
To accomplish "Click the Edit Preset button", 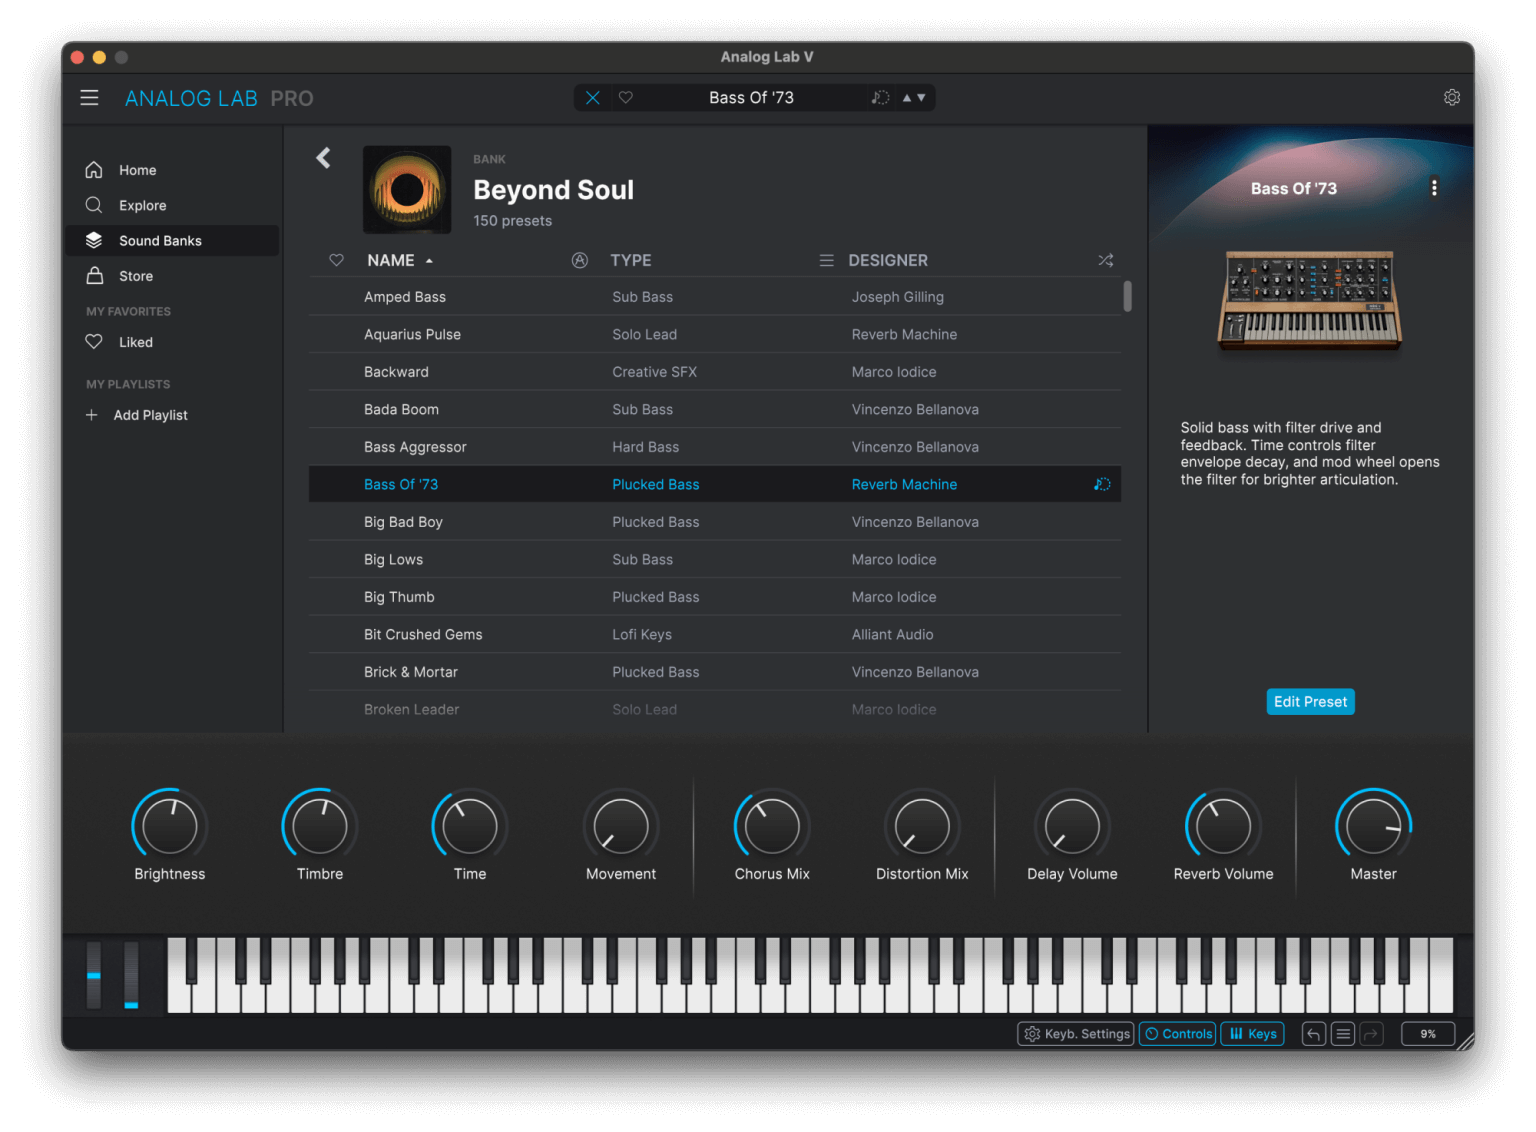I will [1310, 702].
